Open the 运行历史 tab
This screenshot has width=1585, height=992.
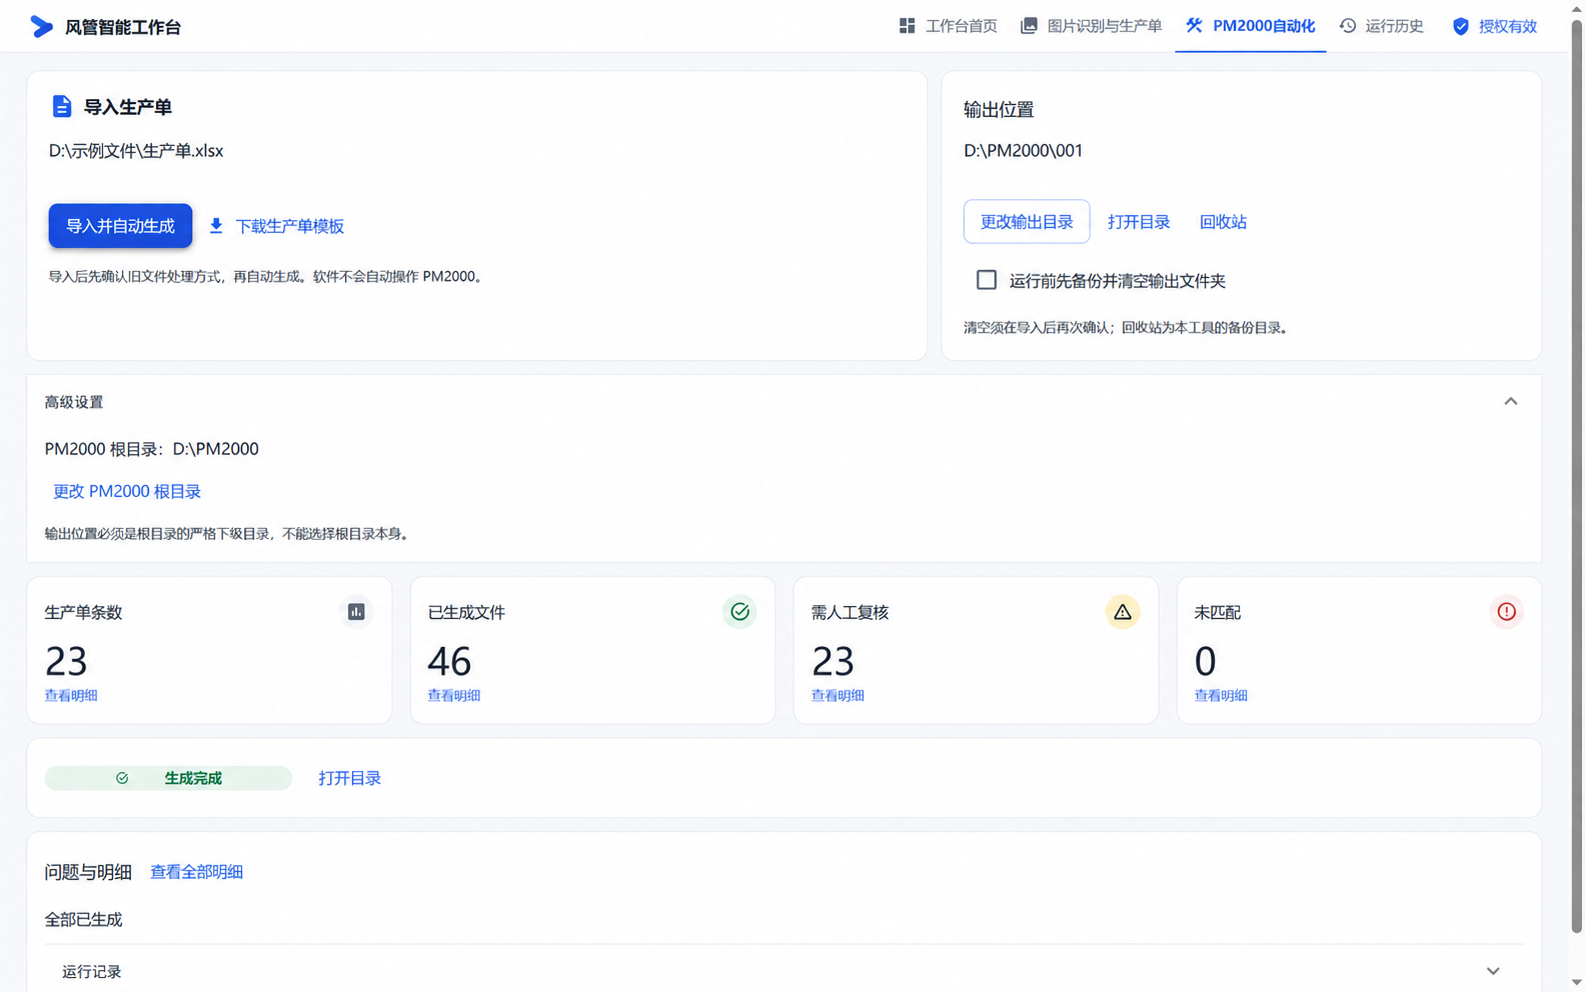[x=1382, y=26]
